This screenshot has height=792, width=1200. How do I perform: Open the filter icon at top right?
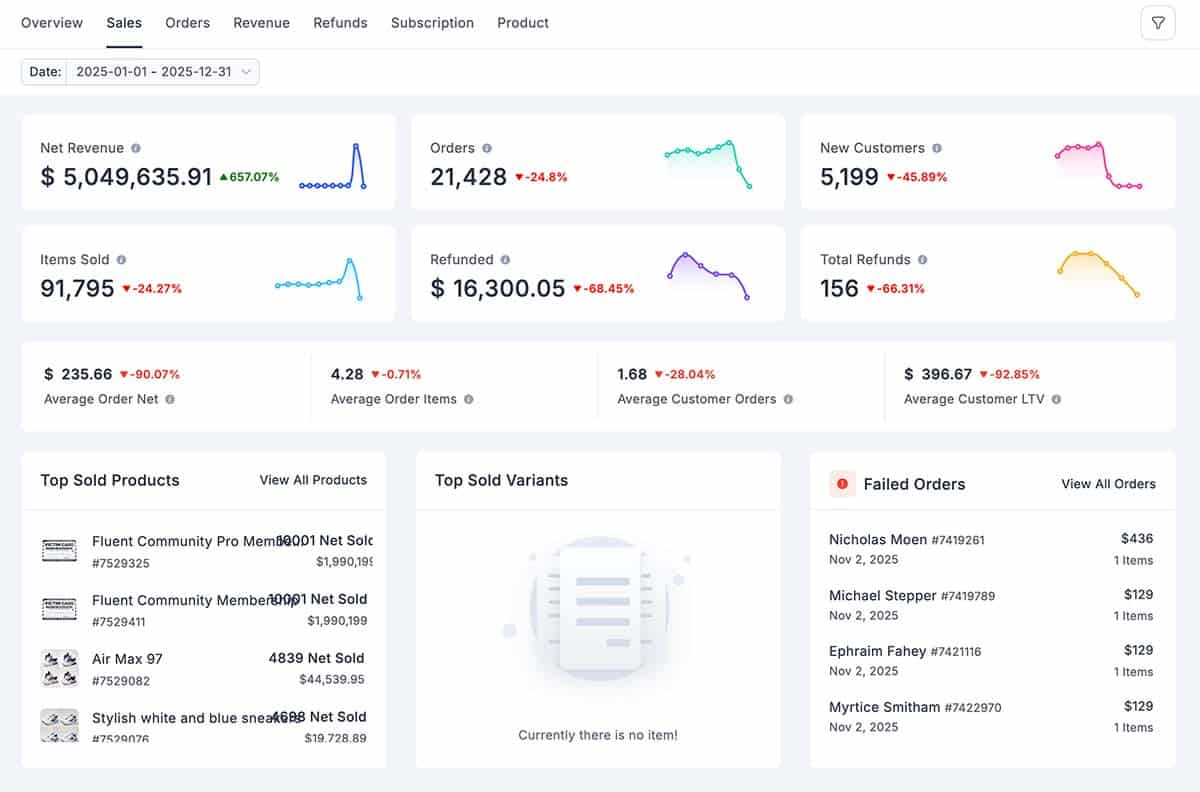click(1157, 22)
